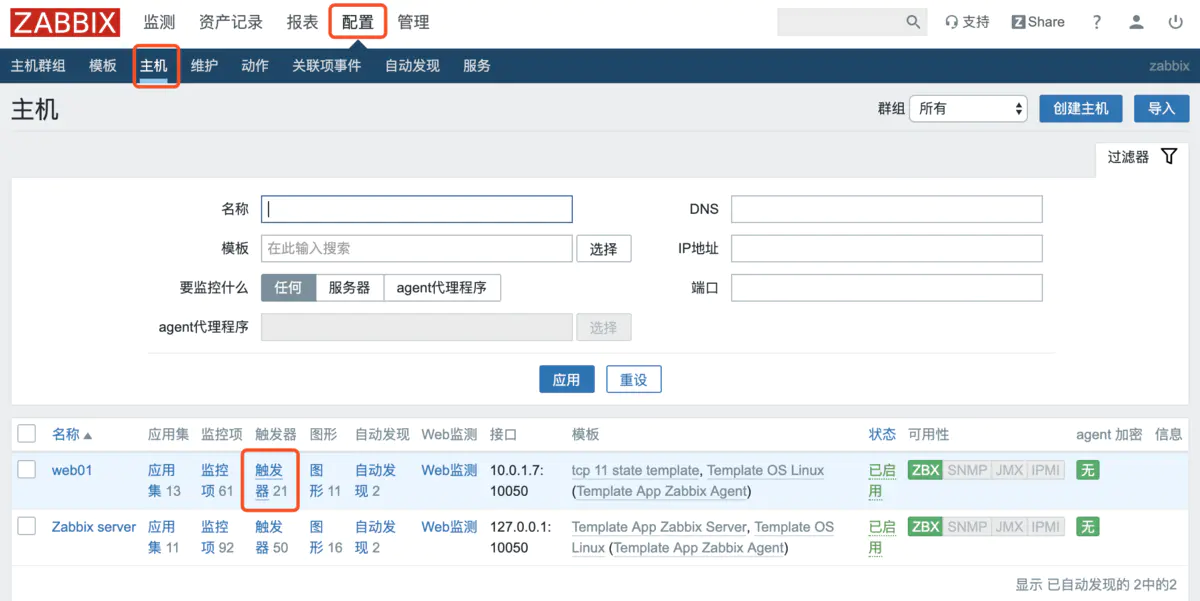Click the IPMI badge for web01
Image resolution: width=1200 pixels, height=601 pixels.
[1046, 470]
